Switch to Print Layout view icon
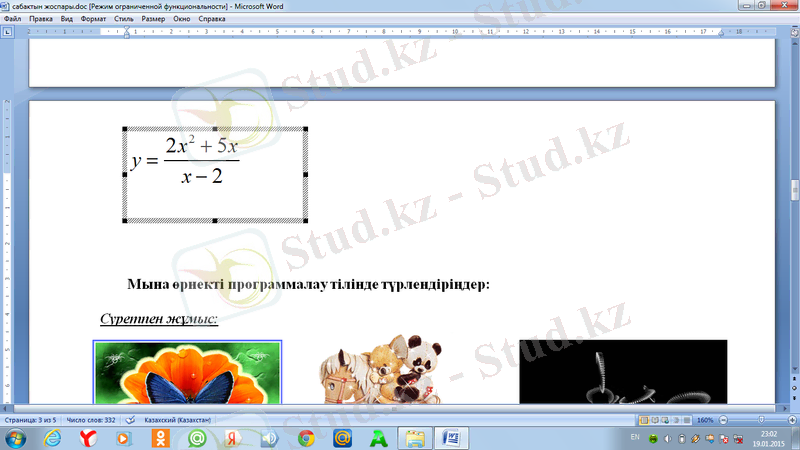This screenshot has height=450, width=800. pos(645,421)
